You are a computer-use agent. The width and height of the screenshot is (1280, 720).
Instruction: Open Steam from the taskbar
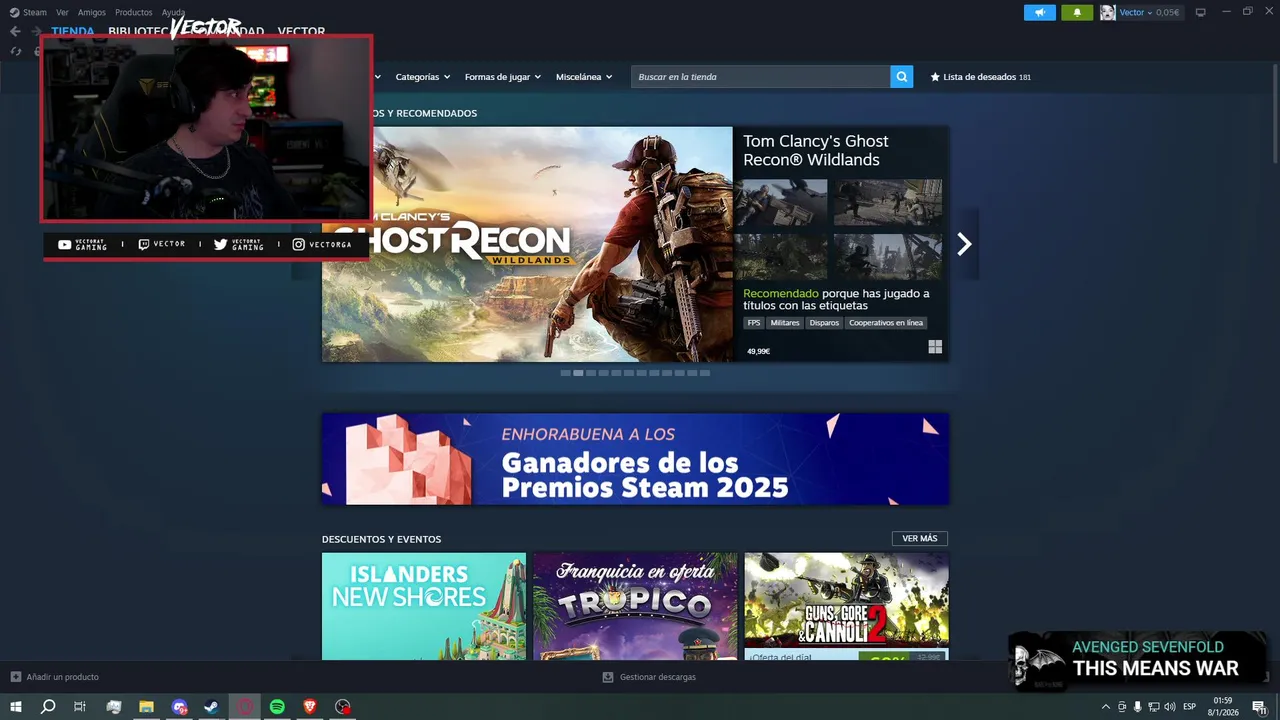(212, 707)
